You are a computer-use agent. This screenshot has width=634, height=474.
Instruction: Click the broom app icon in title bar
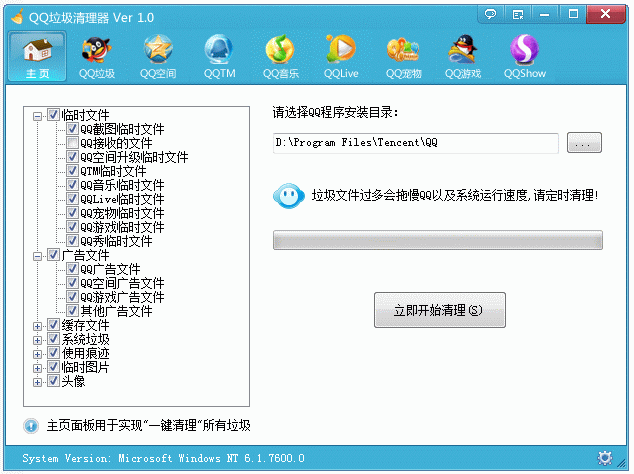point(17,17)
